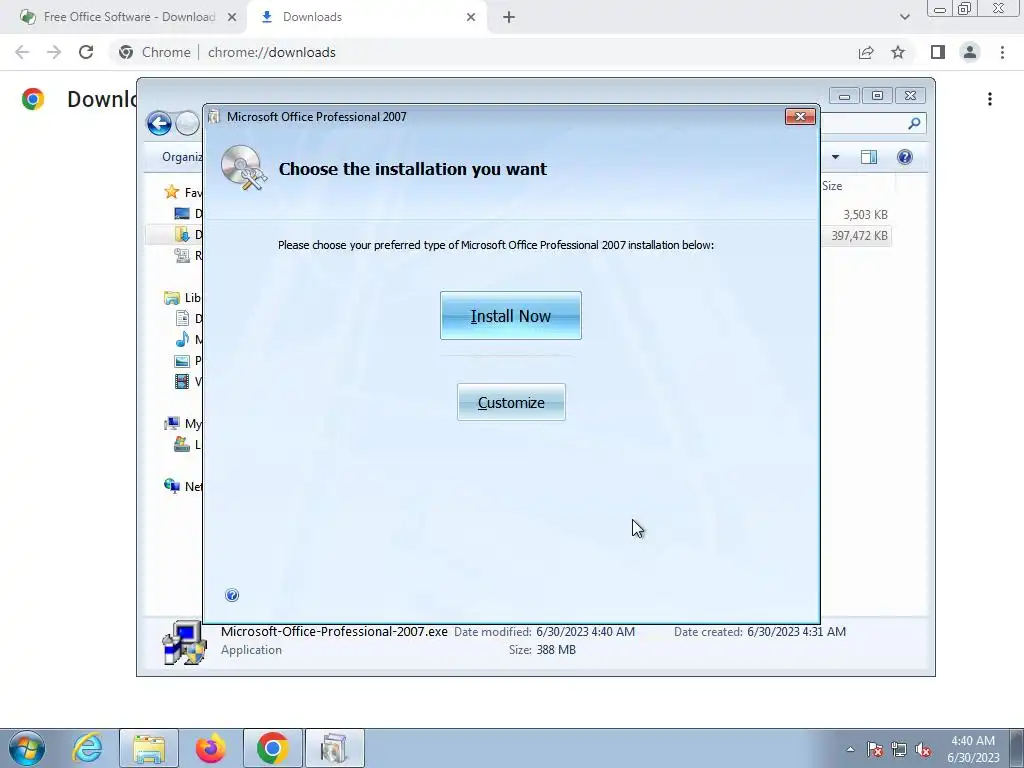The image size is (1024, 768).
Task: Go back in the Explorer window
Action: [x=159, y=123]
